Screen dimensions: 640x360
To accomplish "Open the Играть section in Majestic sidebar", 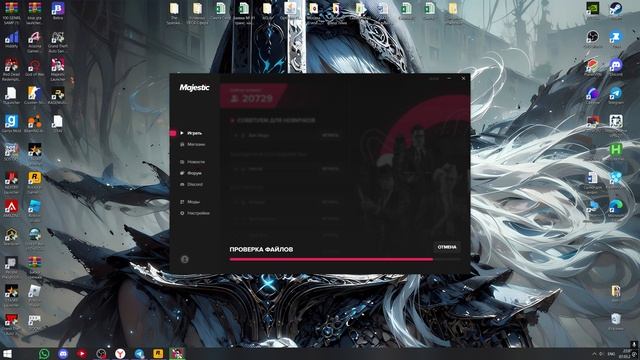I will pyautogui.click(x=191, y=133).
